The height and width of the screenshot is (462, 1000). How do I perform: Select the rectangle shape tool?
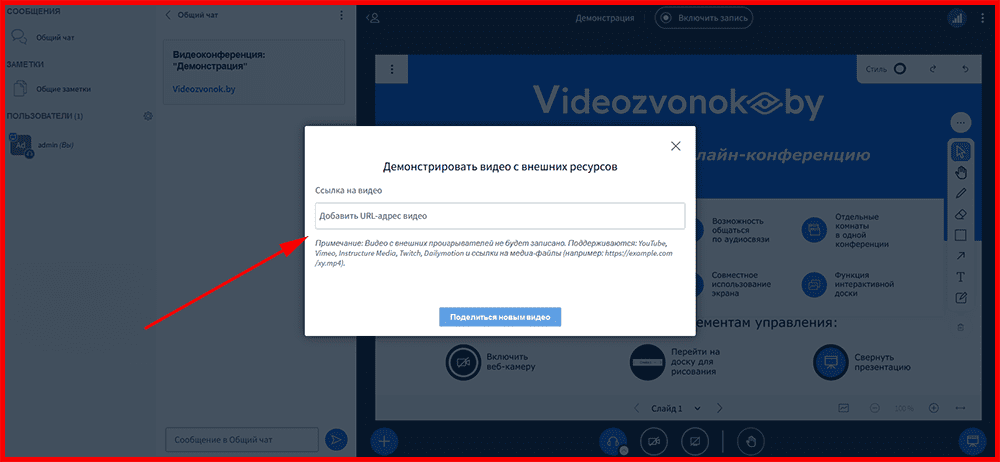(x=961, y=235)
